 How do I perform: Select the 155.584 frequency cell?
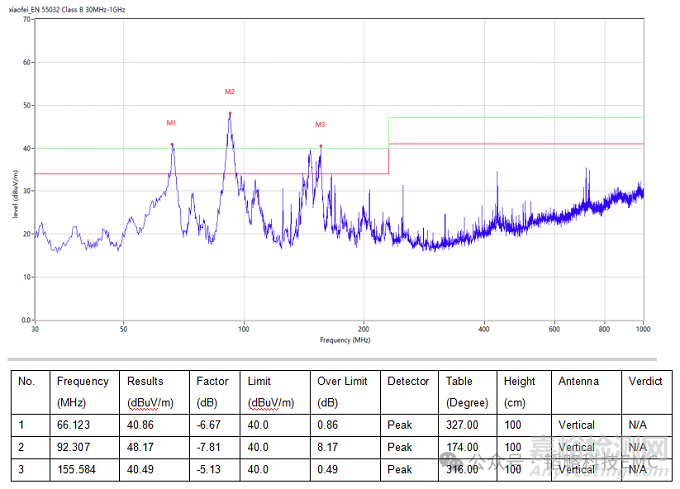tap(78, 469)
